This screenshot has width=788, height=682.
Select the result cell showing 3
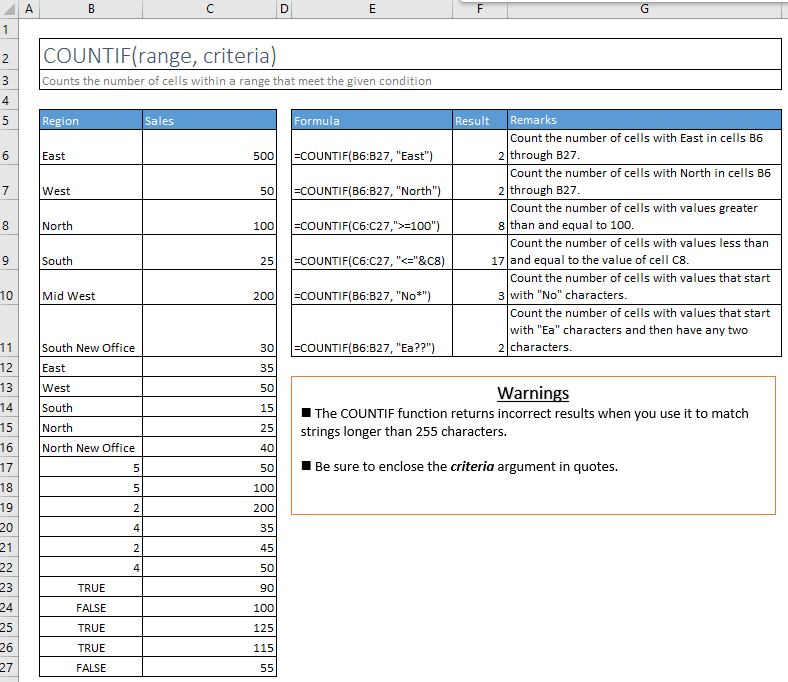480,287
